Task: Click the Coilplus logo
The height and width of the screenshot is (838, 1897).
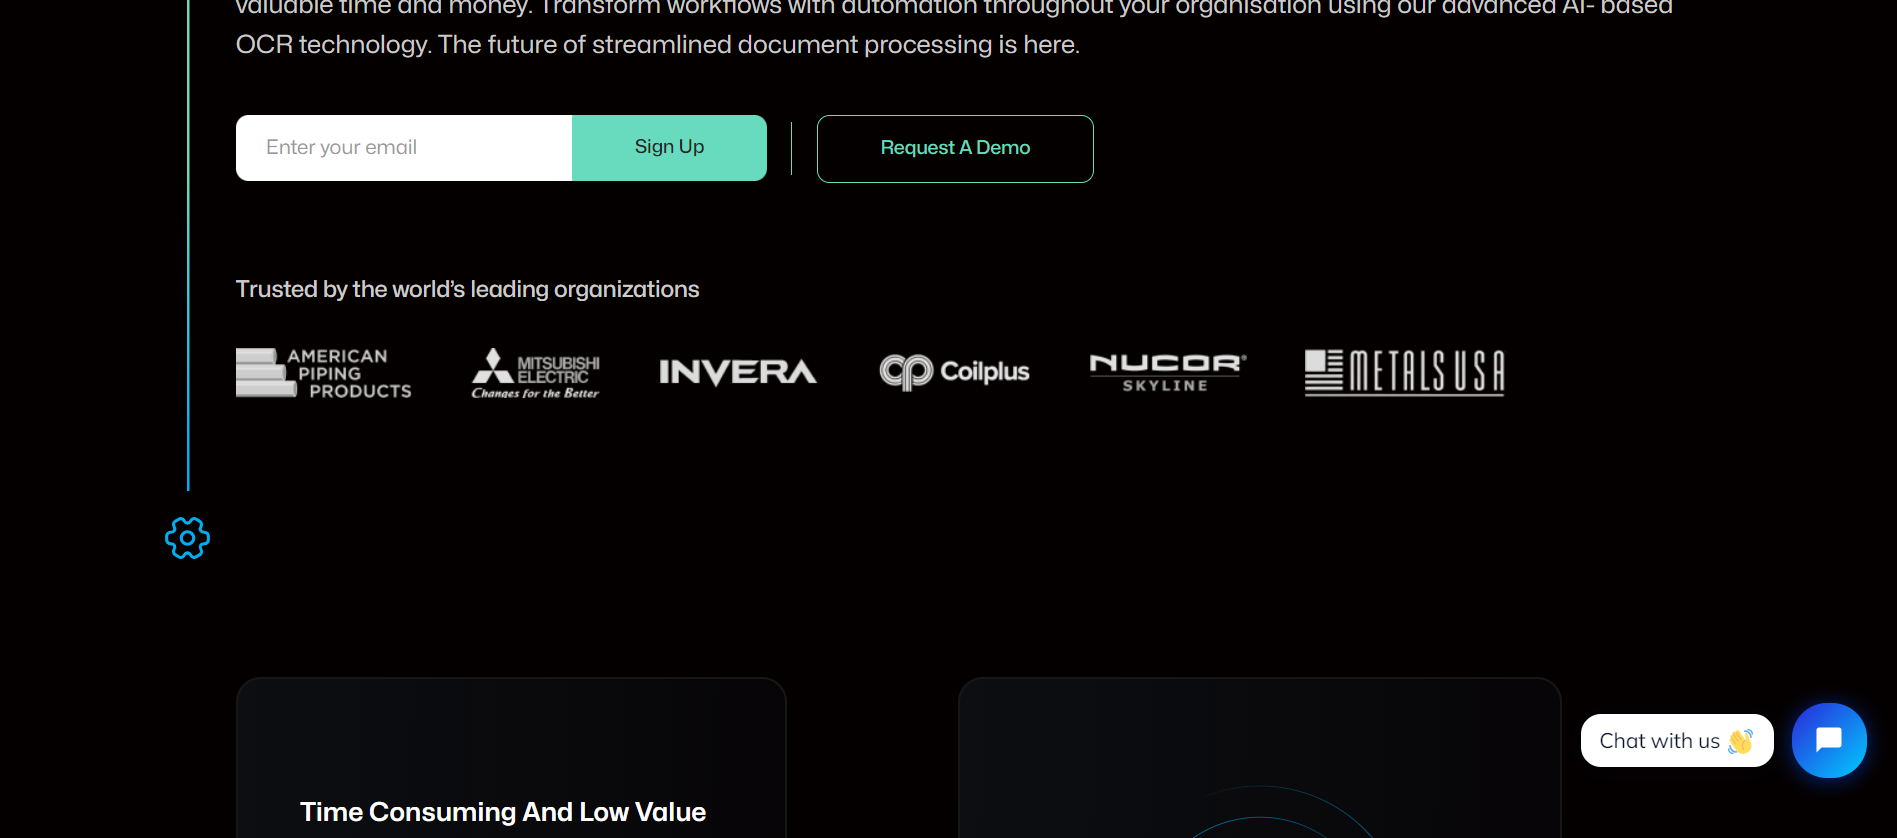Action: point(954,372)
